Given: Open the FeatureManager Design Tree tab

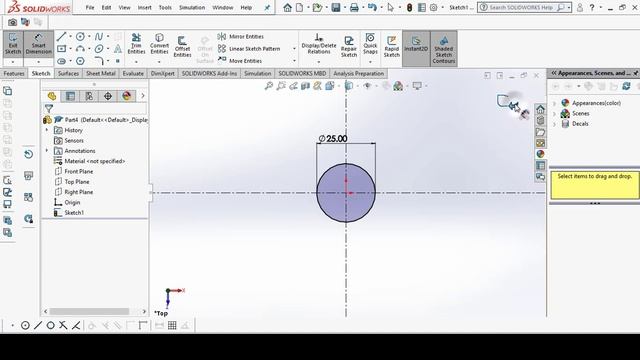Looking at the screenshot, I should tap(52, 96).
